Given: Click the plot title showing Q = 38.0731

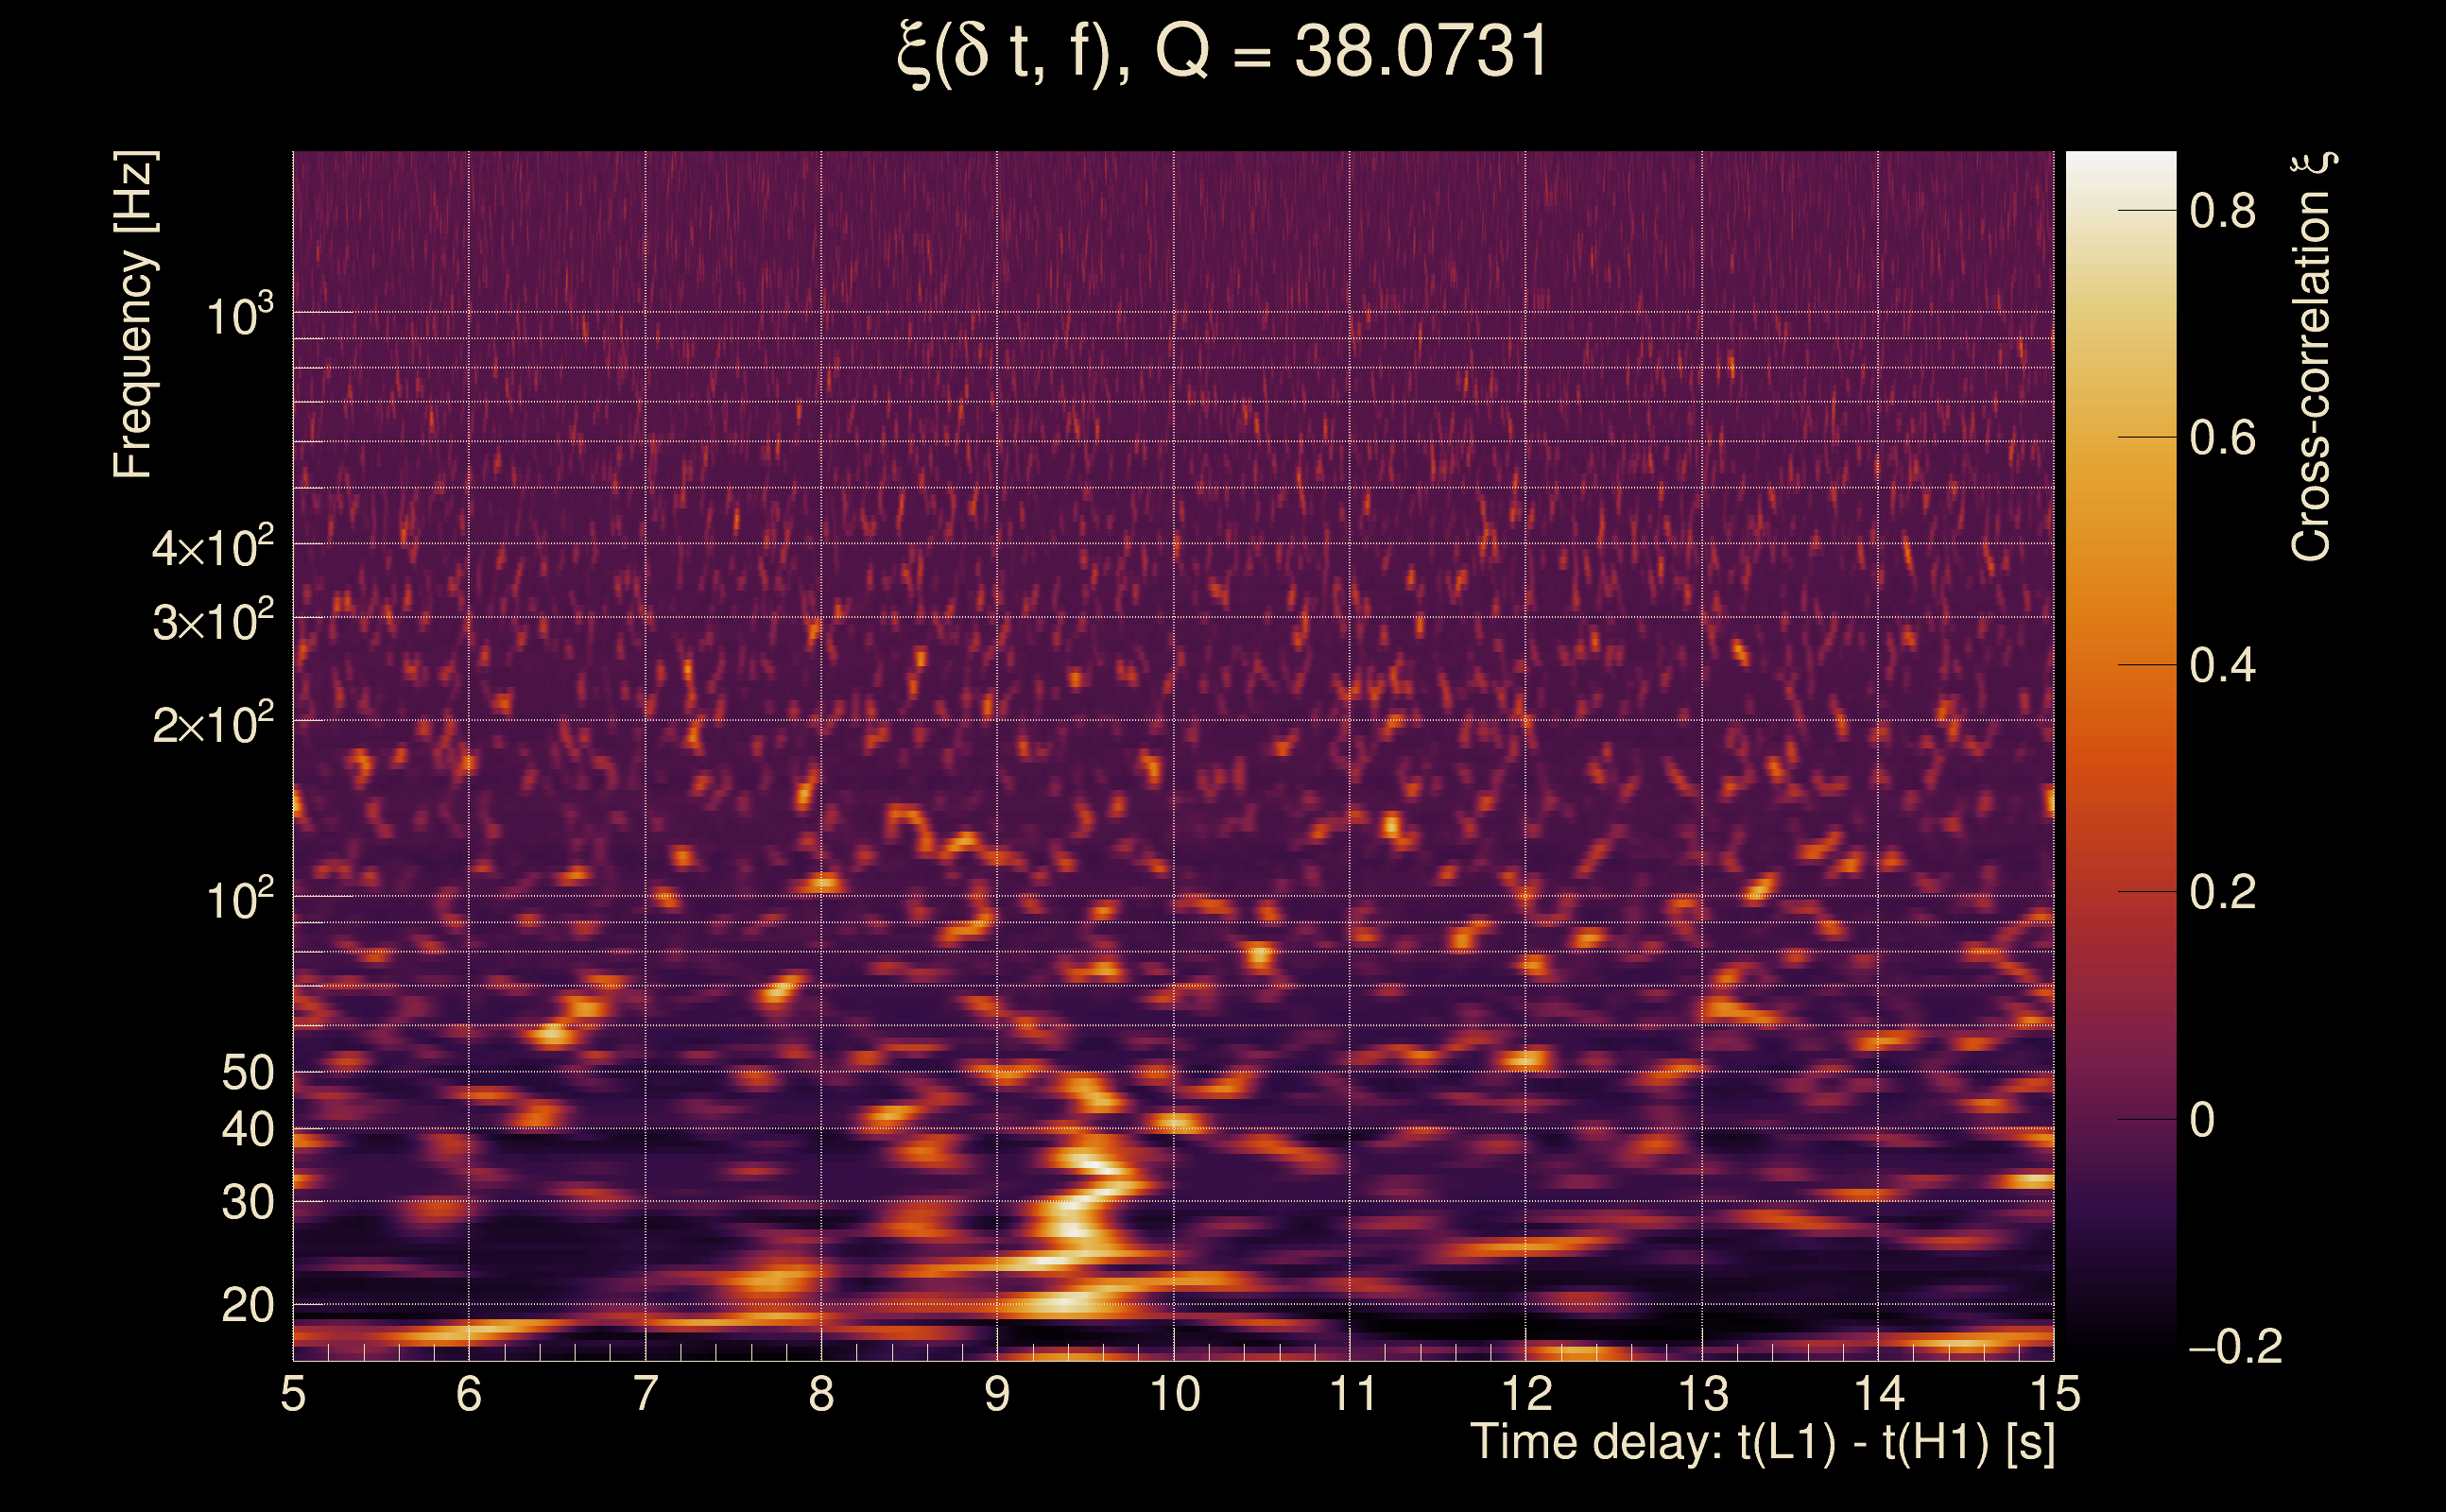Looking at the screenshot, I should [x=1222, y=52].
